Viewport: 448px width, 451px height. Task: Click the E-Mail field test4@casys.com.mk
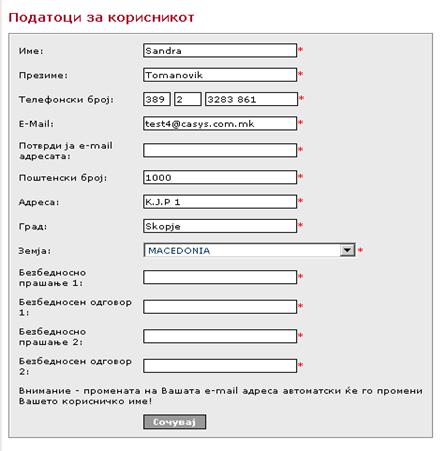click(x=220, y=124)
